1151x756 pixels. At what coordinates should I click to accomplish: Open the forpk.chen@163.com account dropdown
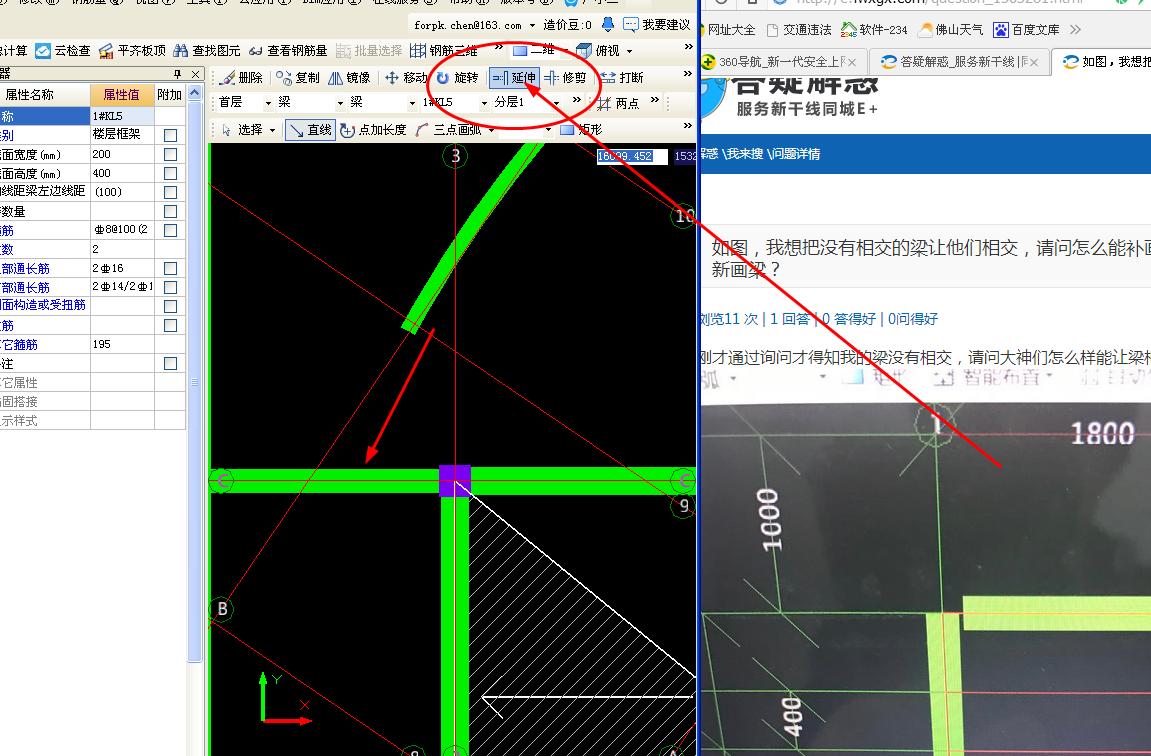[532, 25]
